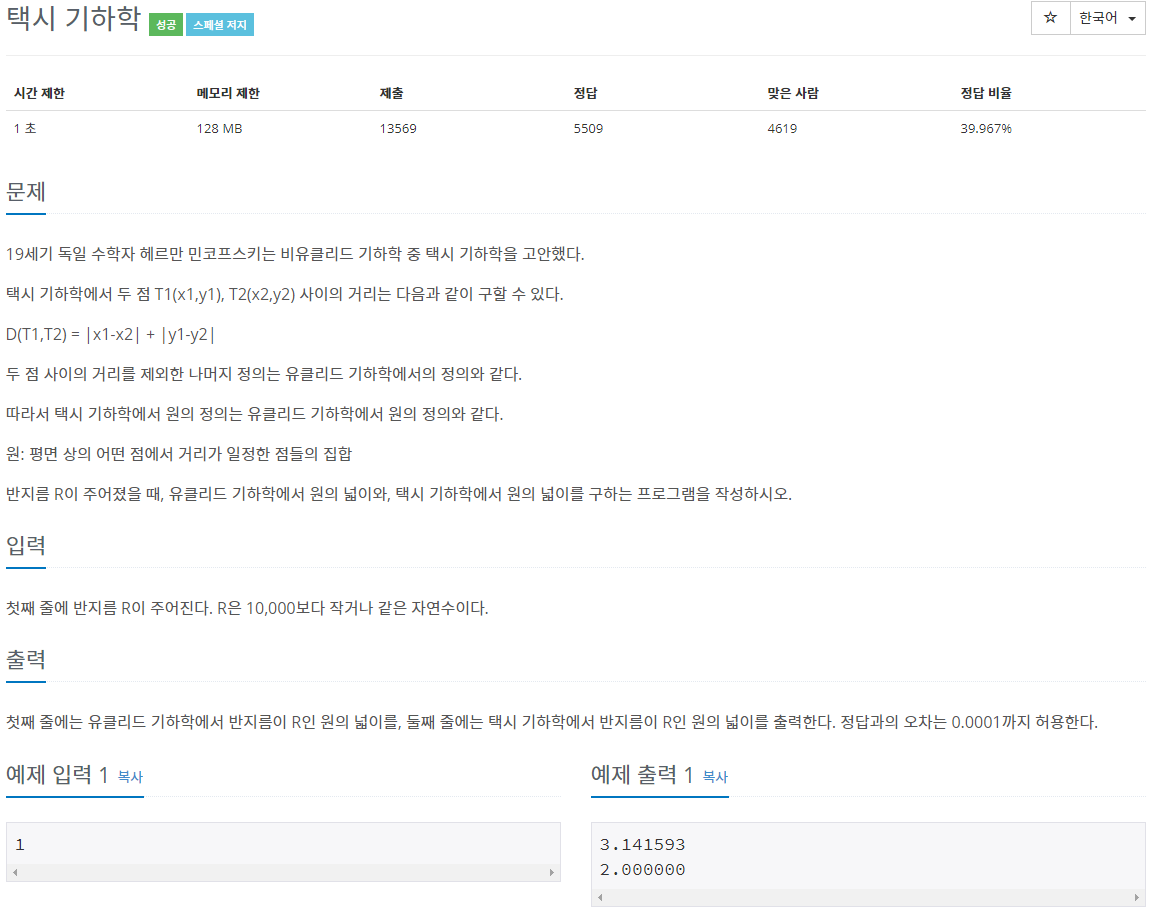This screenshot has height=912, width=1153.
Task: Click right arrow of sample input scrollbar
Action: (551, 872)
